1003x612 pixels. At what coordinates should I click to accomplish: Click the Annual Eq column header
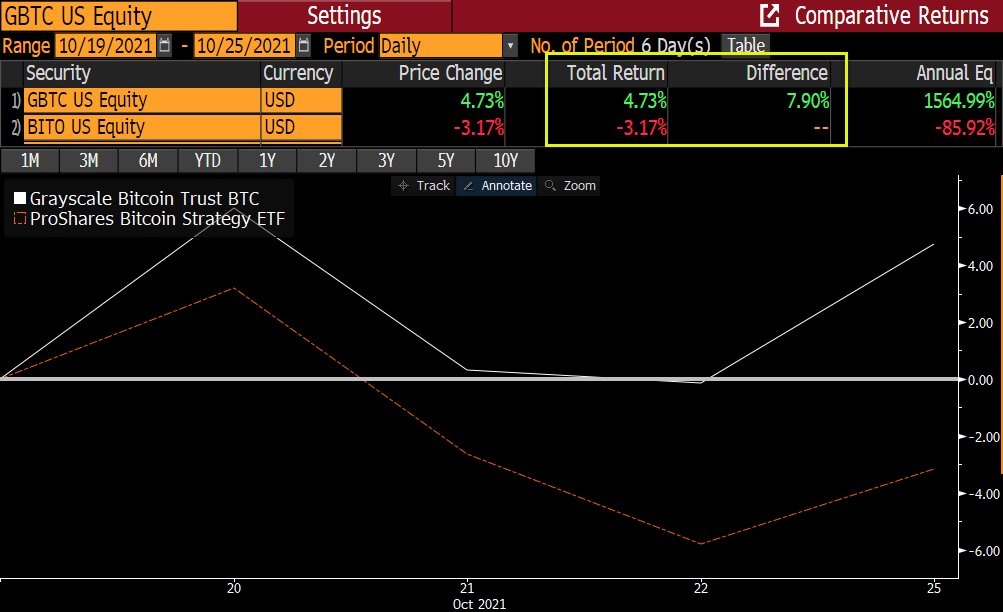coord(954,73)
